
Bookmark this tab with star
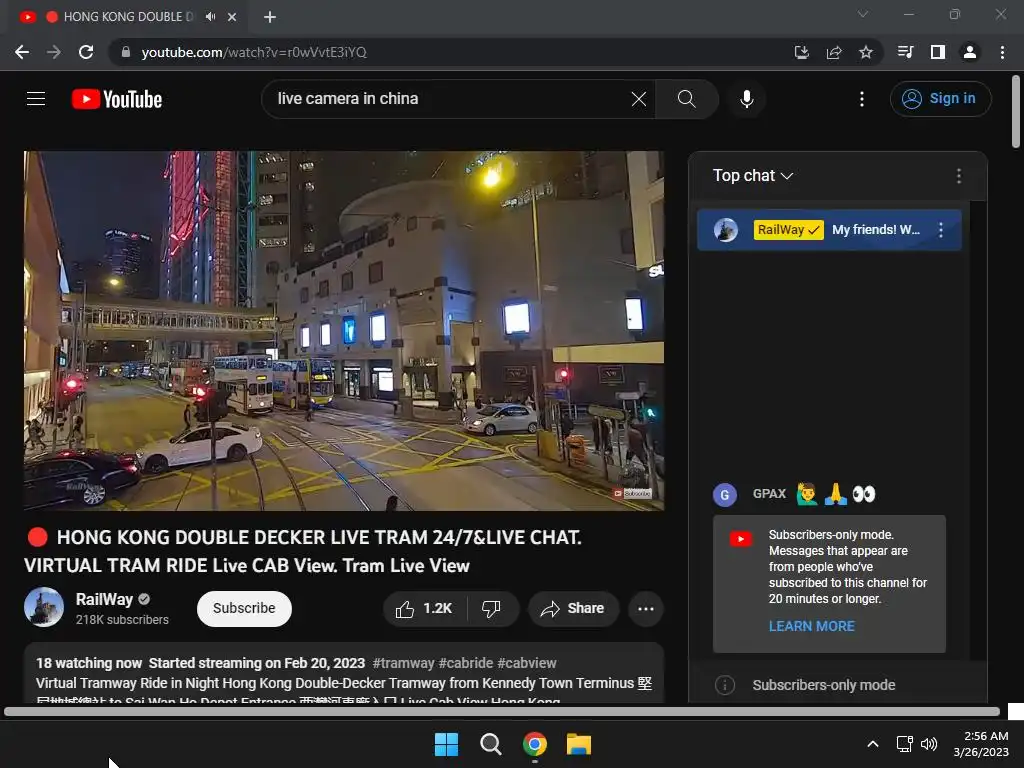866,52
